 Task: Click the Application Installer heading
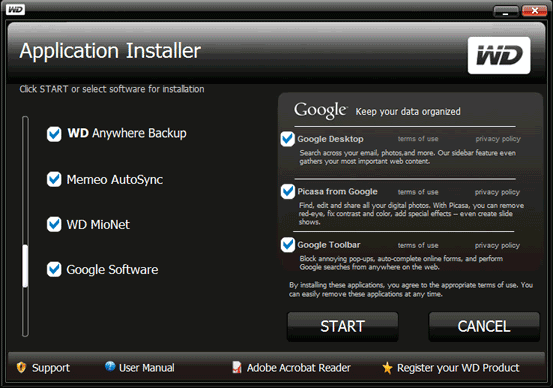point(110,51)
